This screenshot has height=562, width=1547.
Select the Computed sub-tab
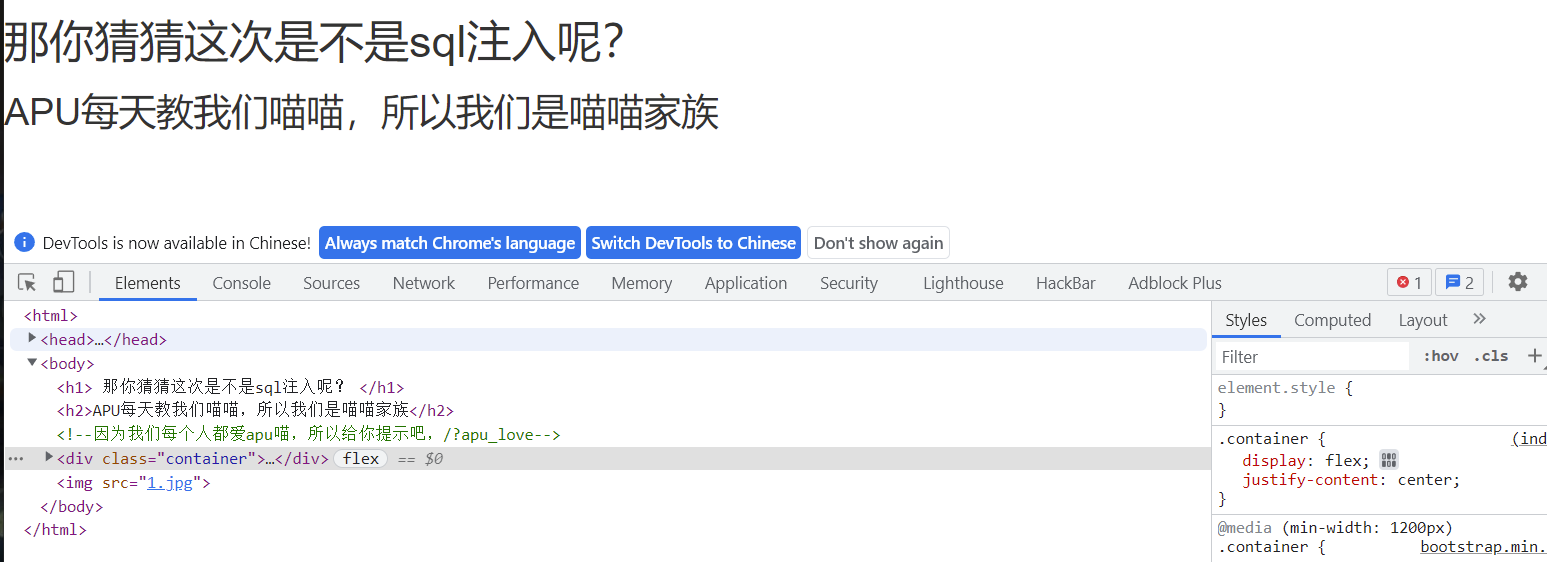tap(1332, 320)
